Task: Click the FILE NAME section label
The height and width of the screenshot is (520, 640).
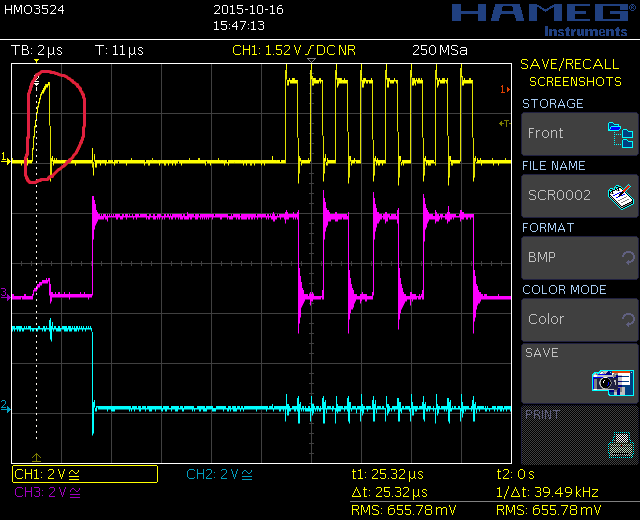Action: [x=554, y=166]
